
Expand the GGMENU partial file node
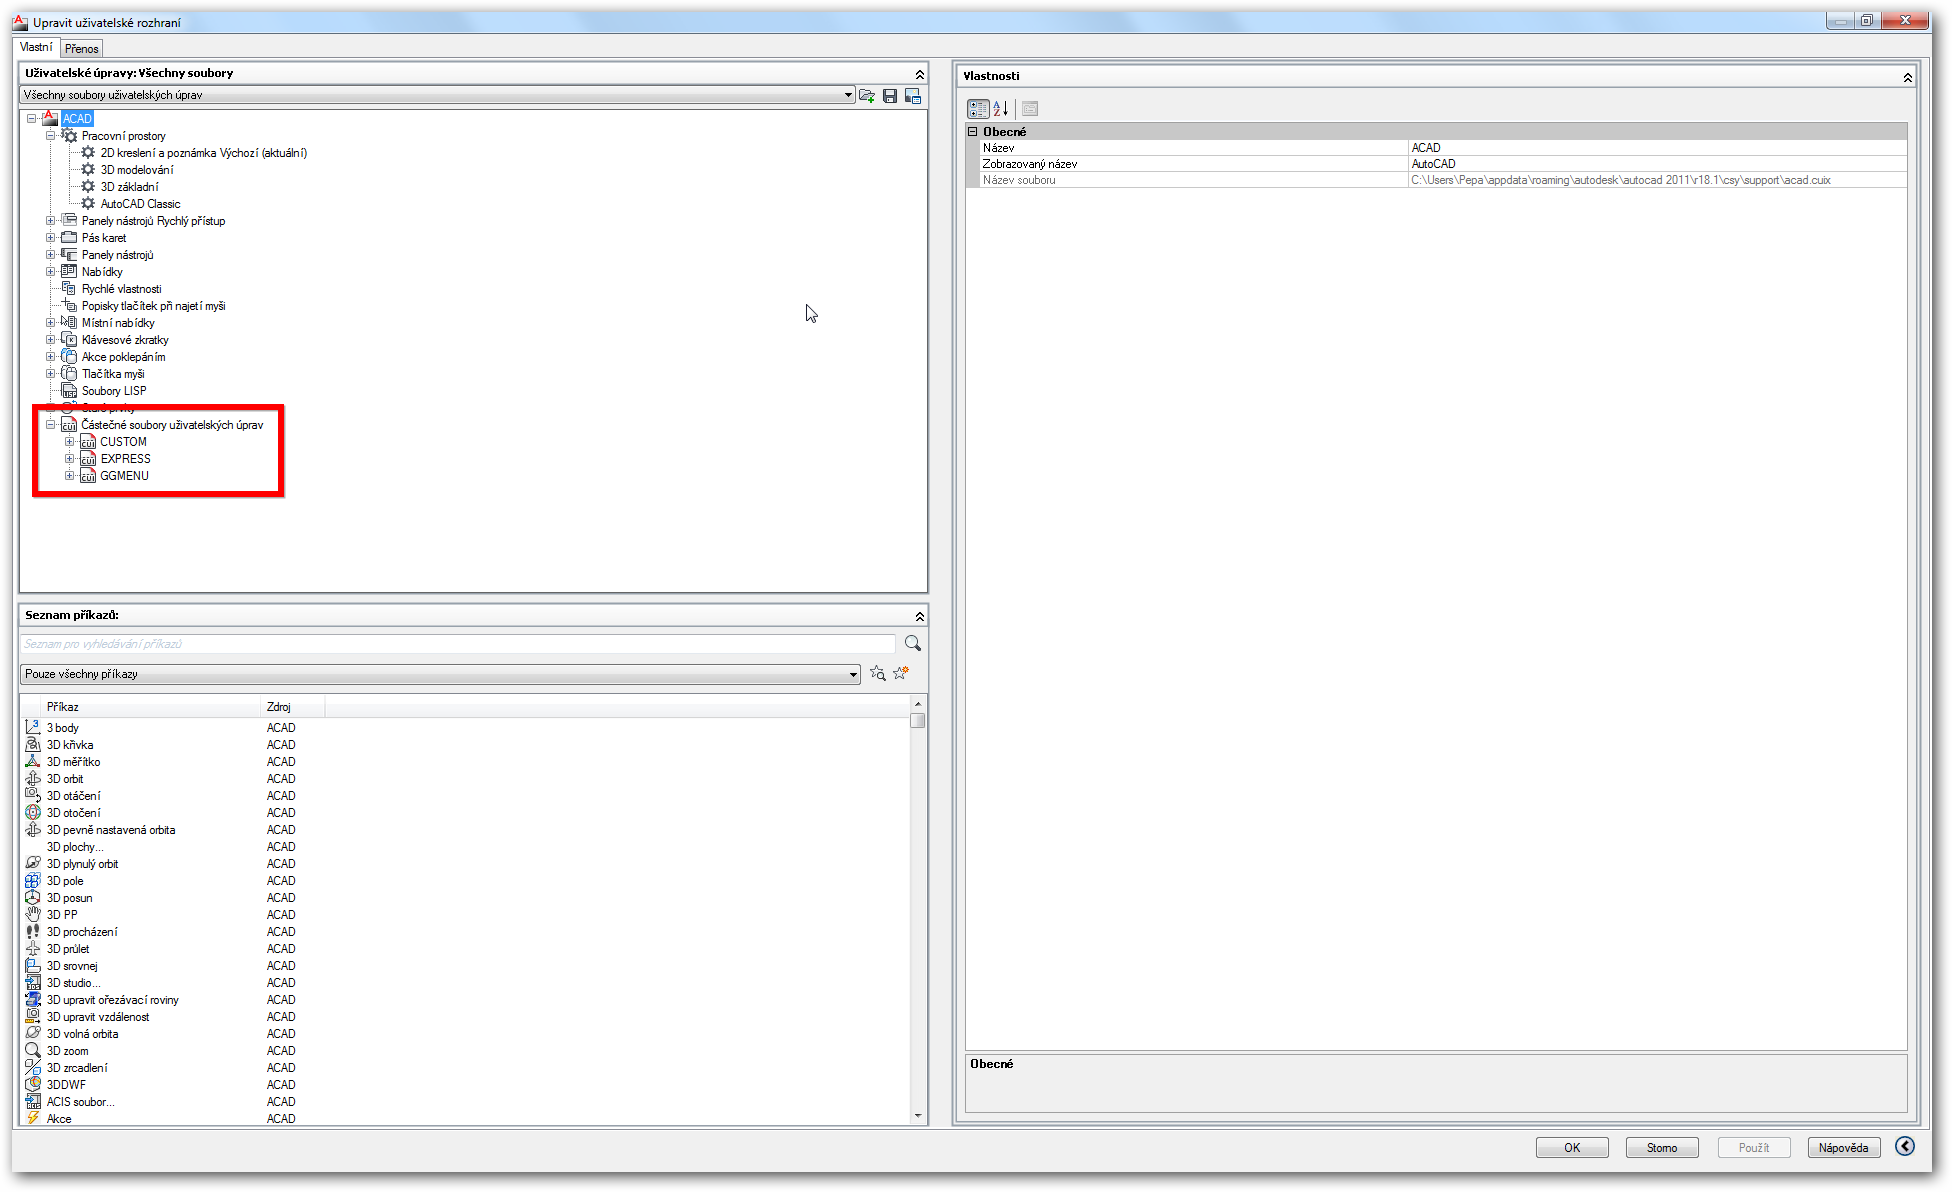click(70, 476)
